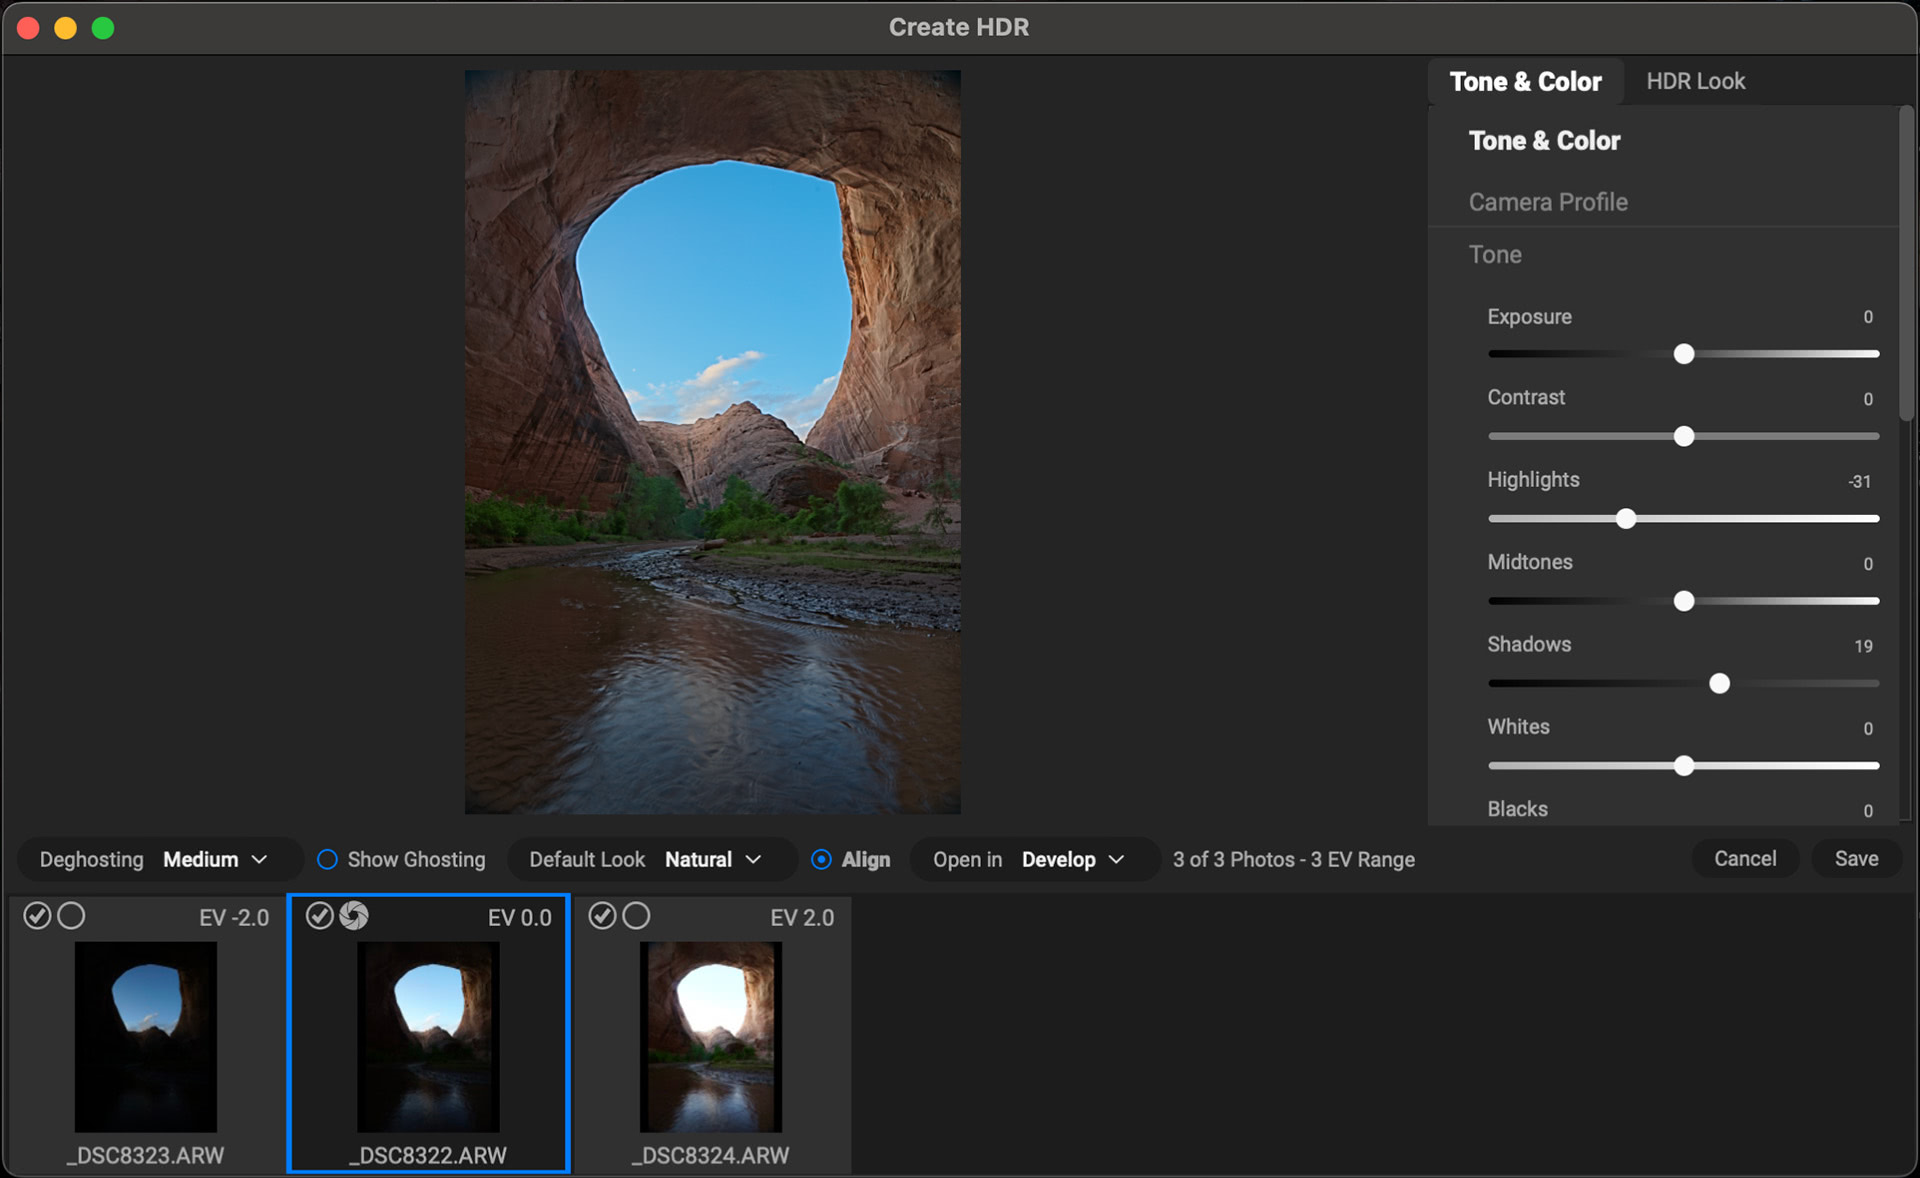Uncheck the include checkmark on _DSC8323.ARW
Screen dimensions: 1920x1178
click(37, 916)
